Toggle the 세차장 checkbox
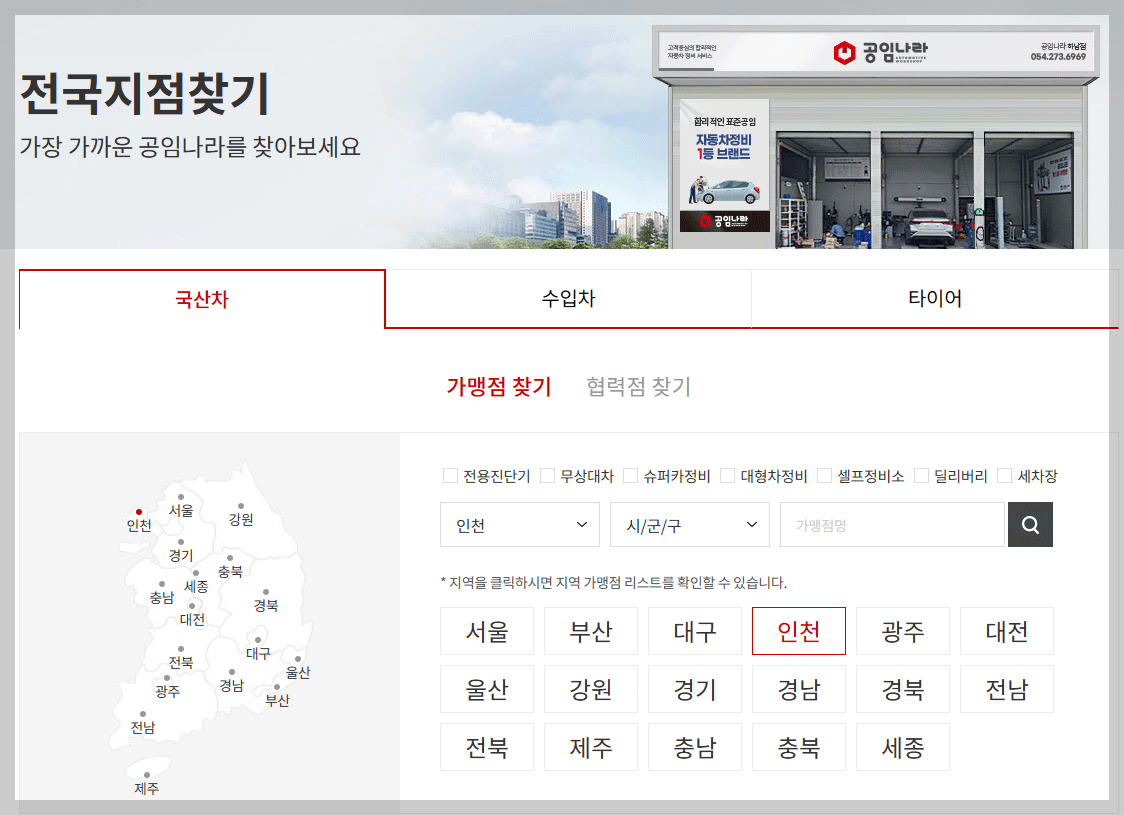Viewport: 1124px width, 815px height. tap(1003, 476)
